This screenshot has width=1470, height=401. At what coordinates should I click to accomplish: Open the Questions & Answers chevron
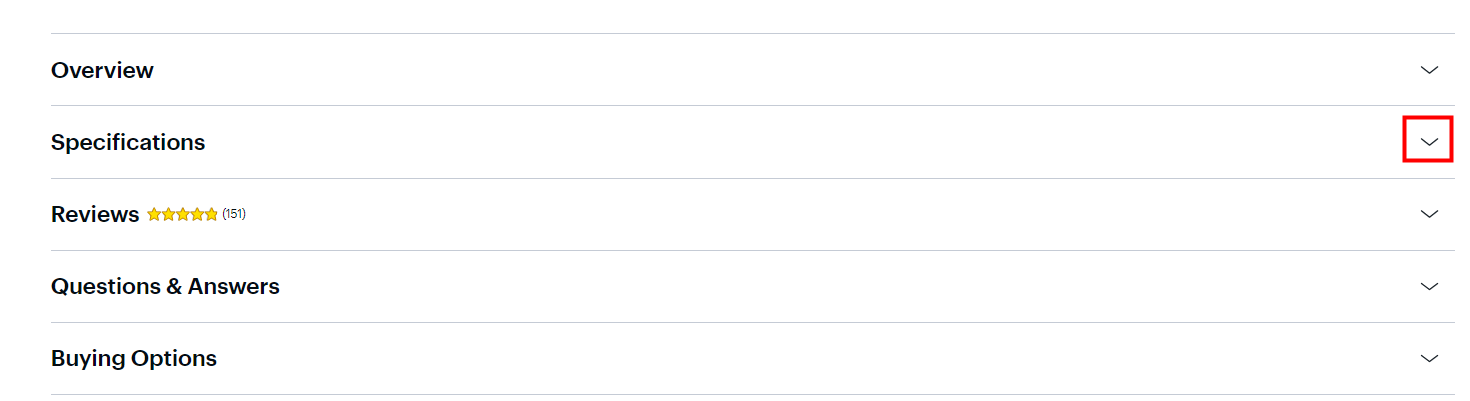(x=1429, y=286)
